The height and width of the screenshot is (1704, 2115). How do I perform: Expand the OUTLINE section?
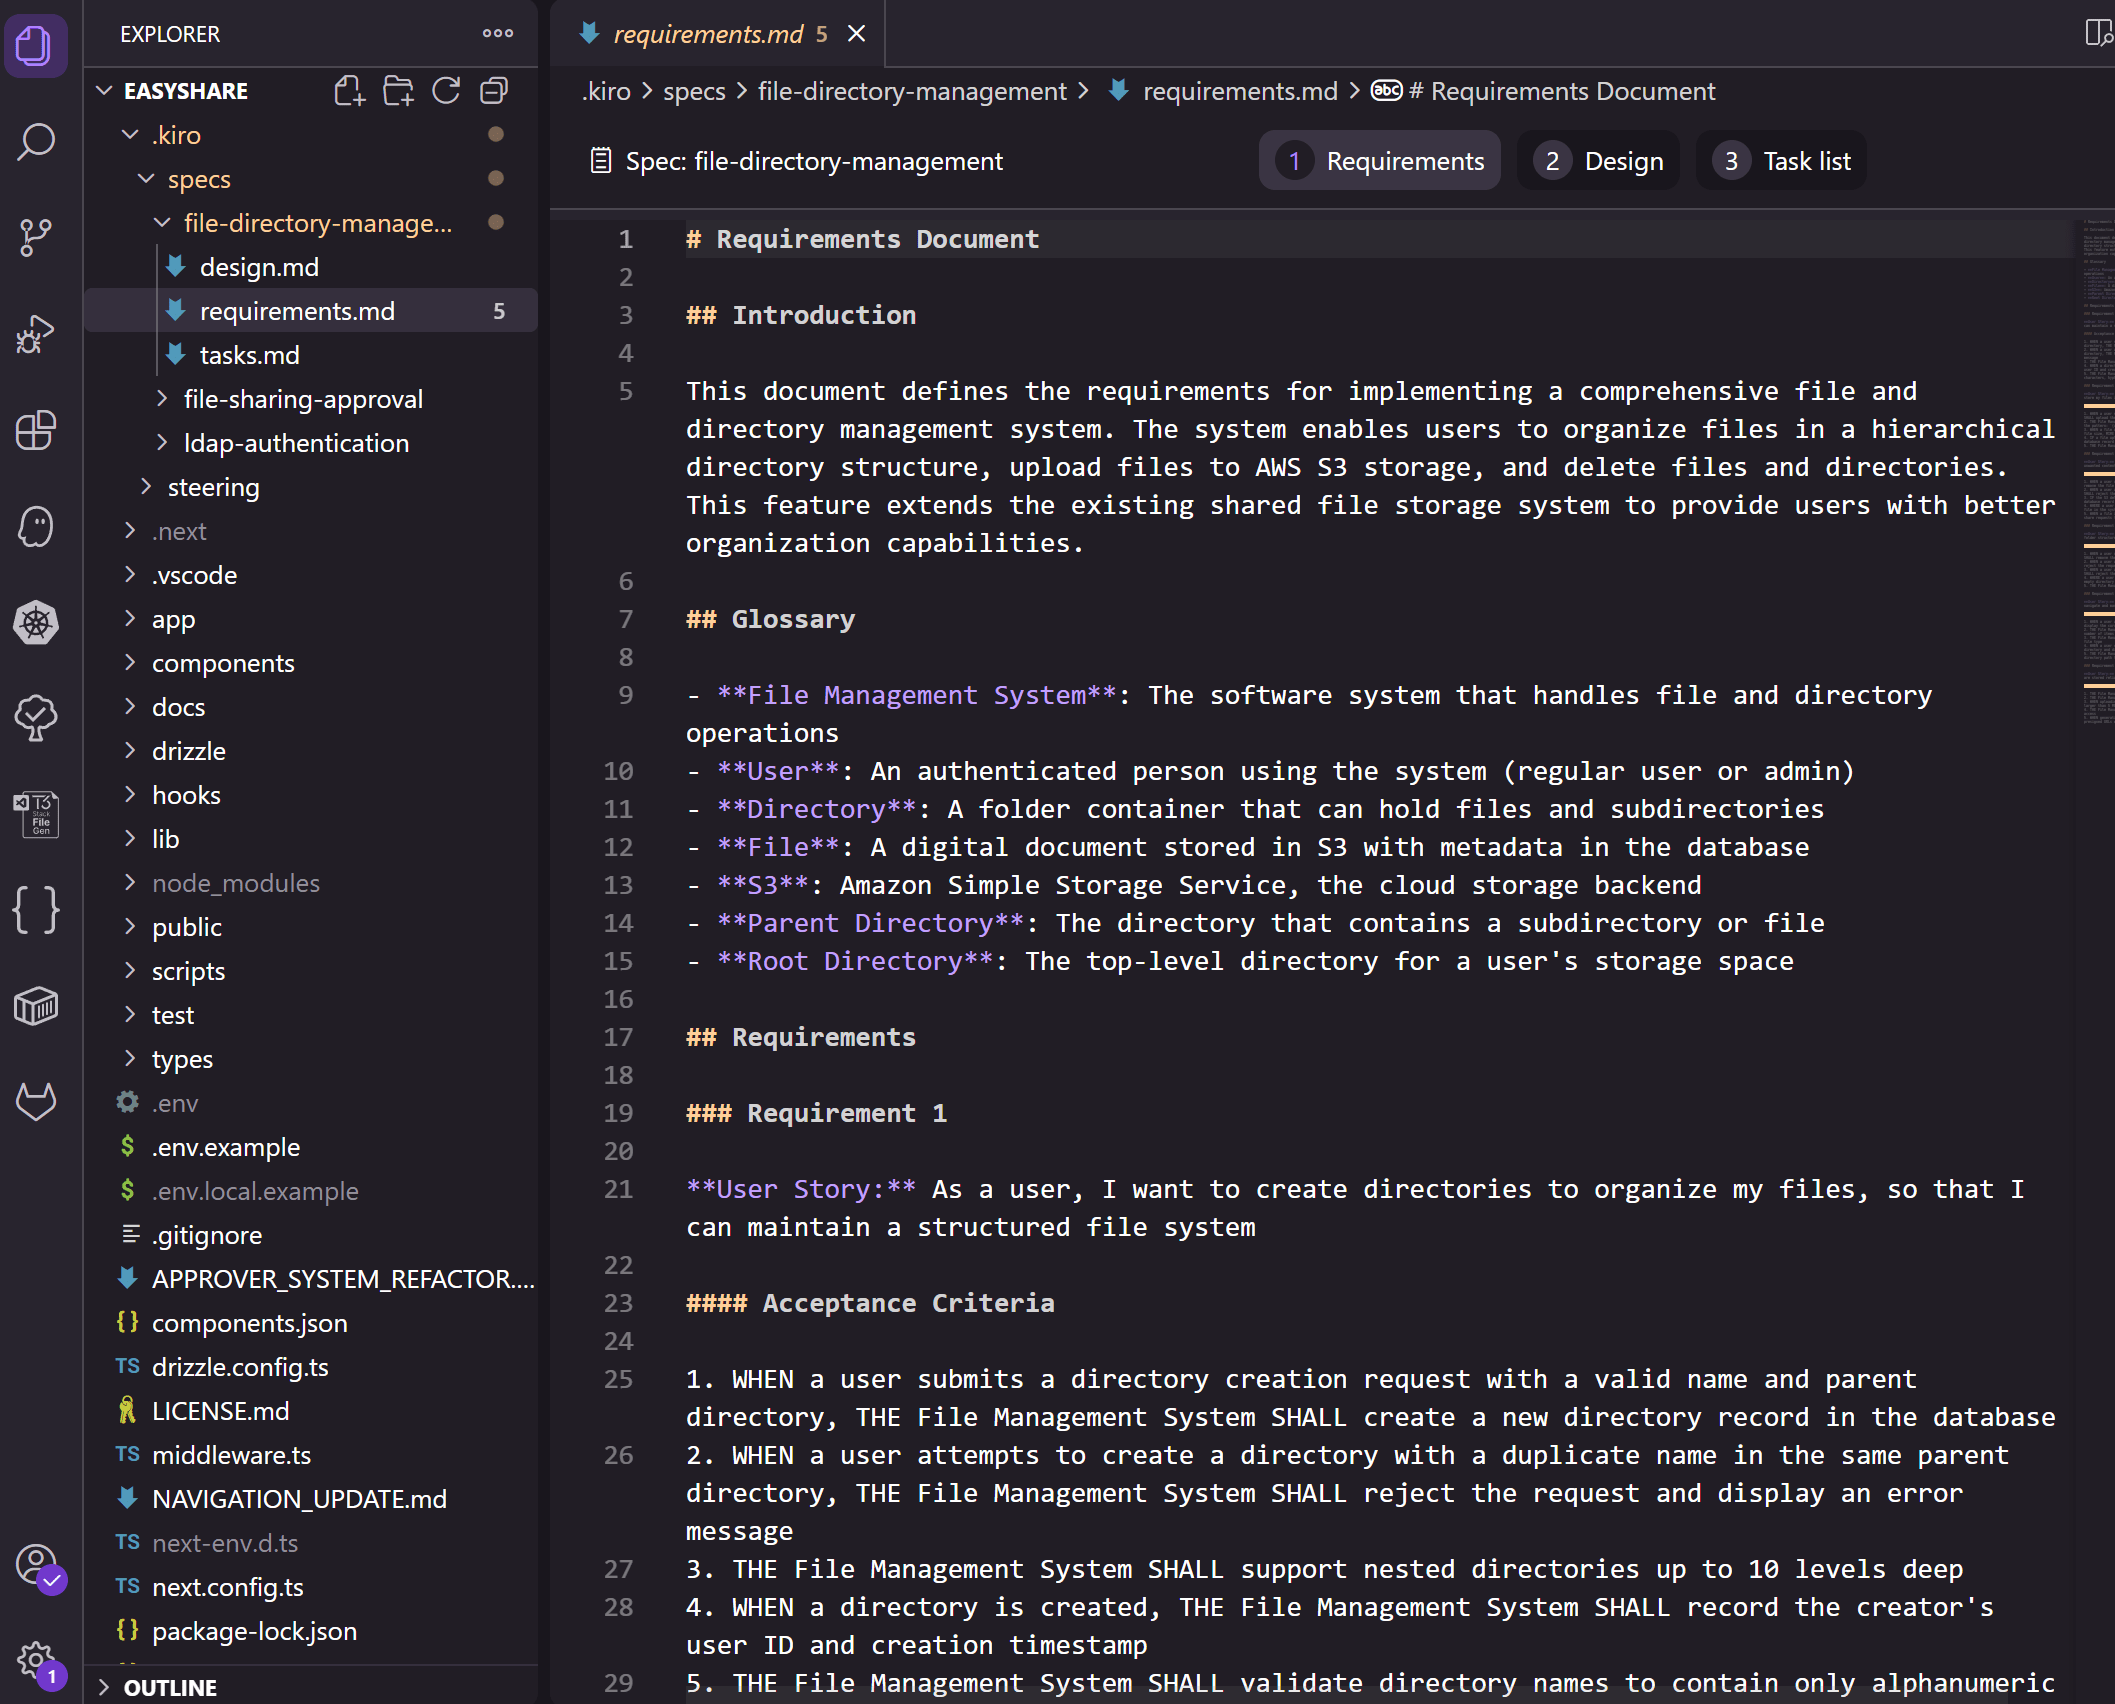click(169, 1687)
